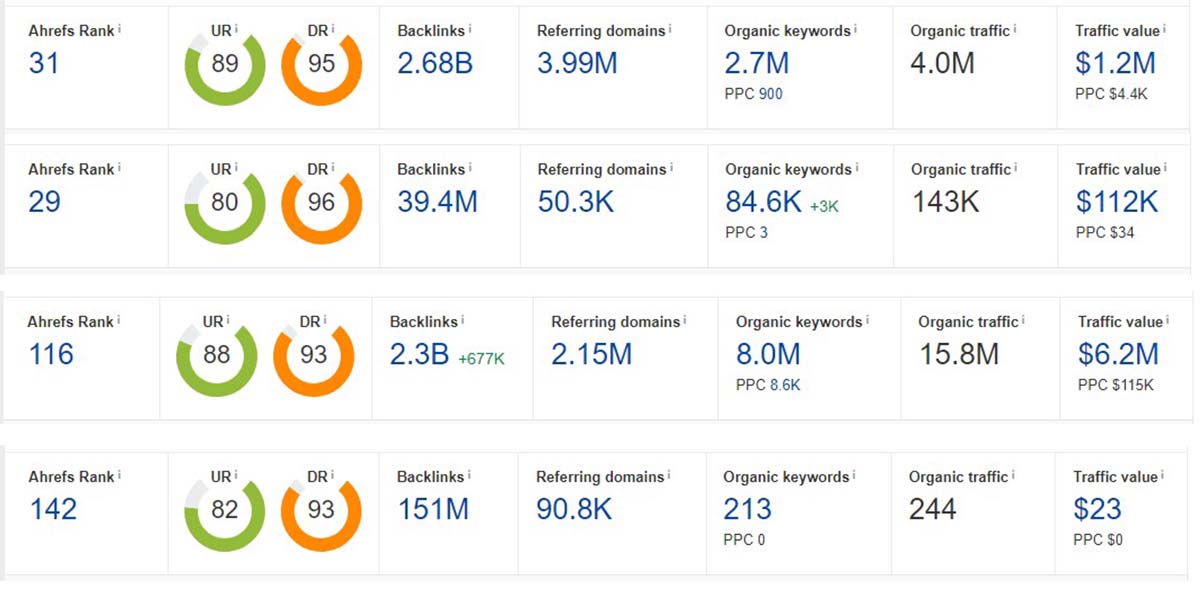Click Organic keywords info icon above 213
Viewport: 1200px width, 600px height.
click(x=856, y=475)
